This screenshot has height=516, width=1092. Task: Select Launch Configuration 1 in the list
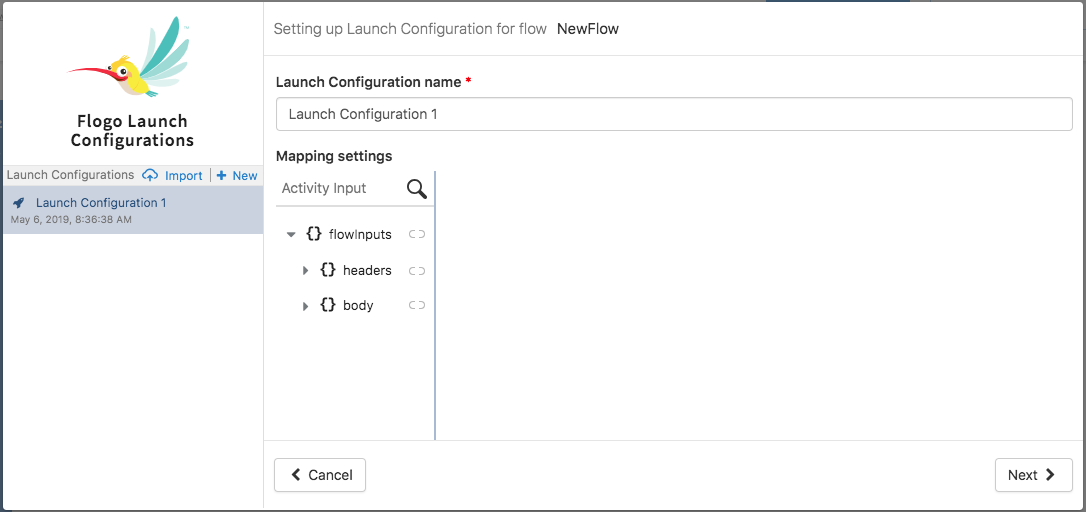(101, 203)
